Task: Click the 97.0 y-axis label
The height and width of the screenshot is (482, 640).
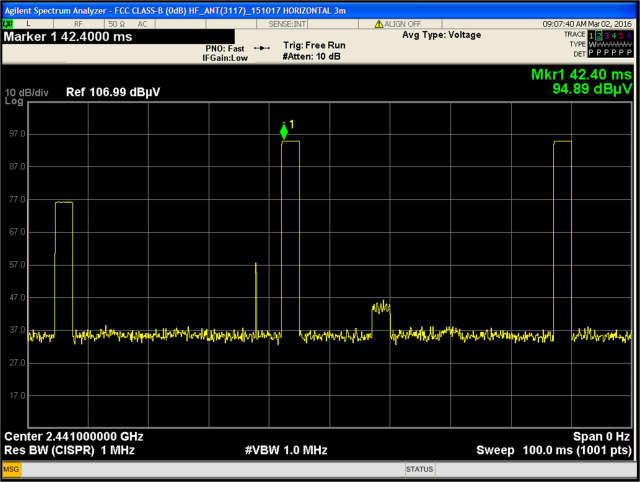Action: point(17,134)
